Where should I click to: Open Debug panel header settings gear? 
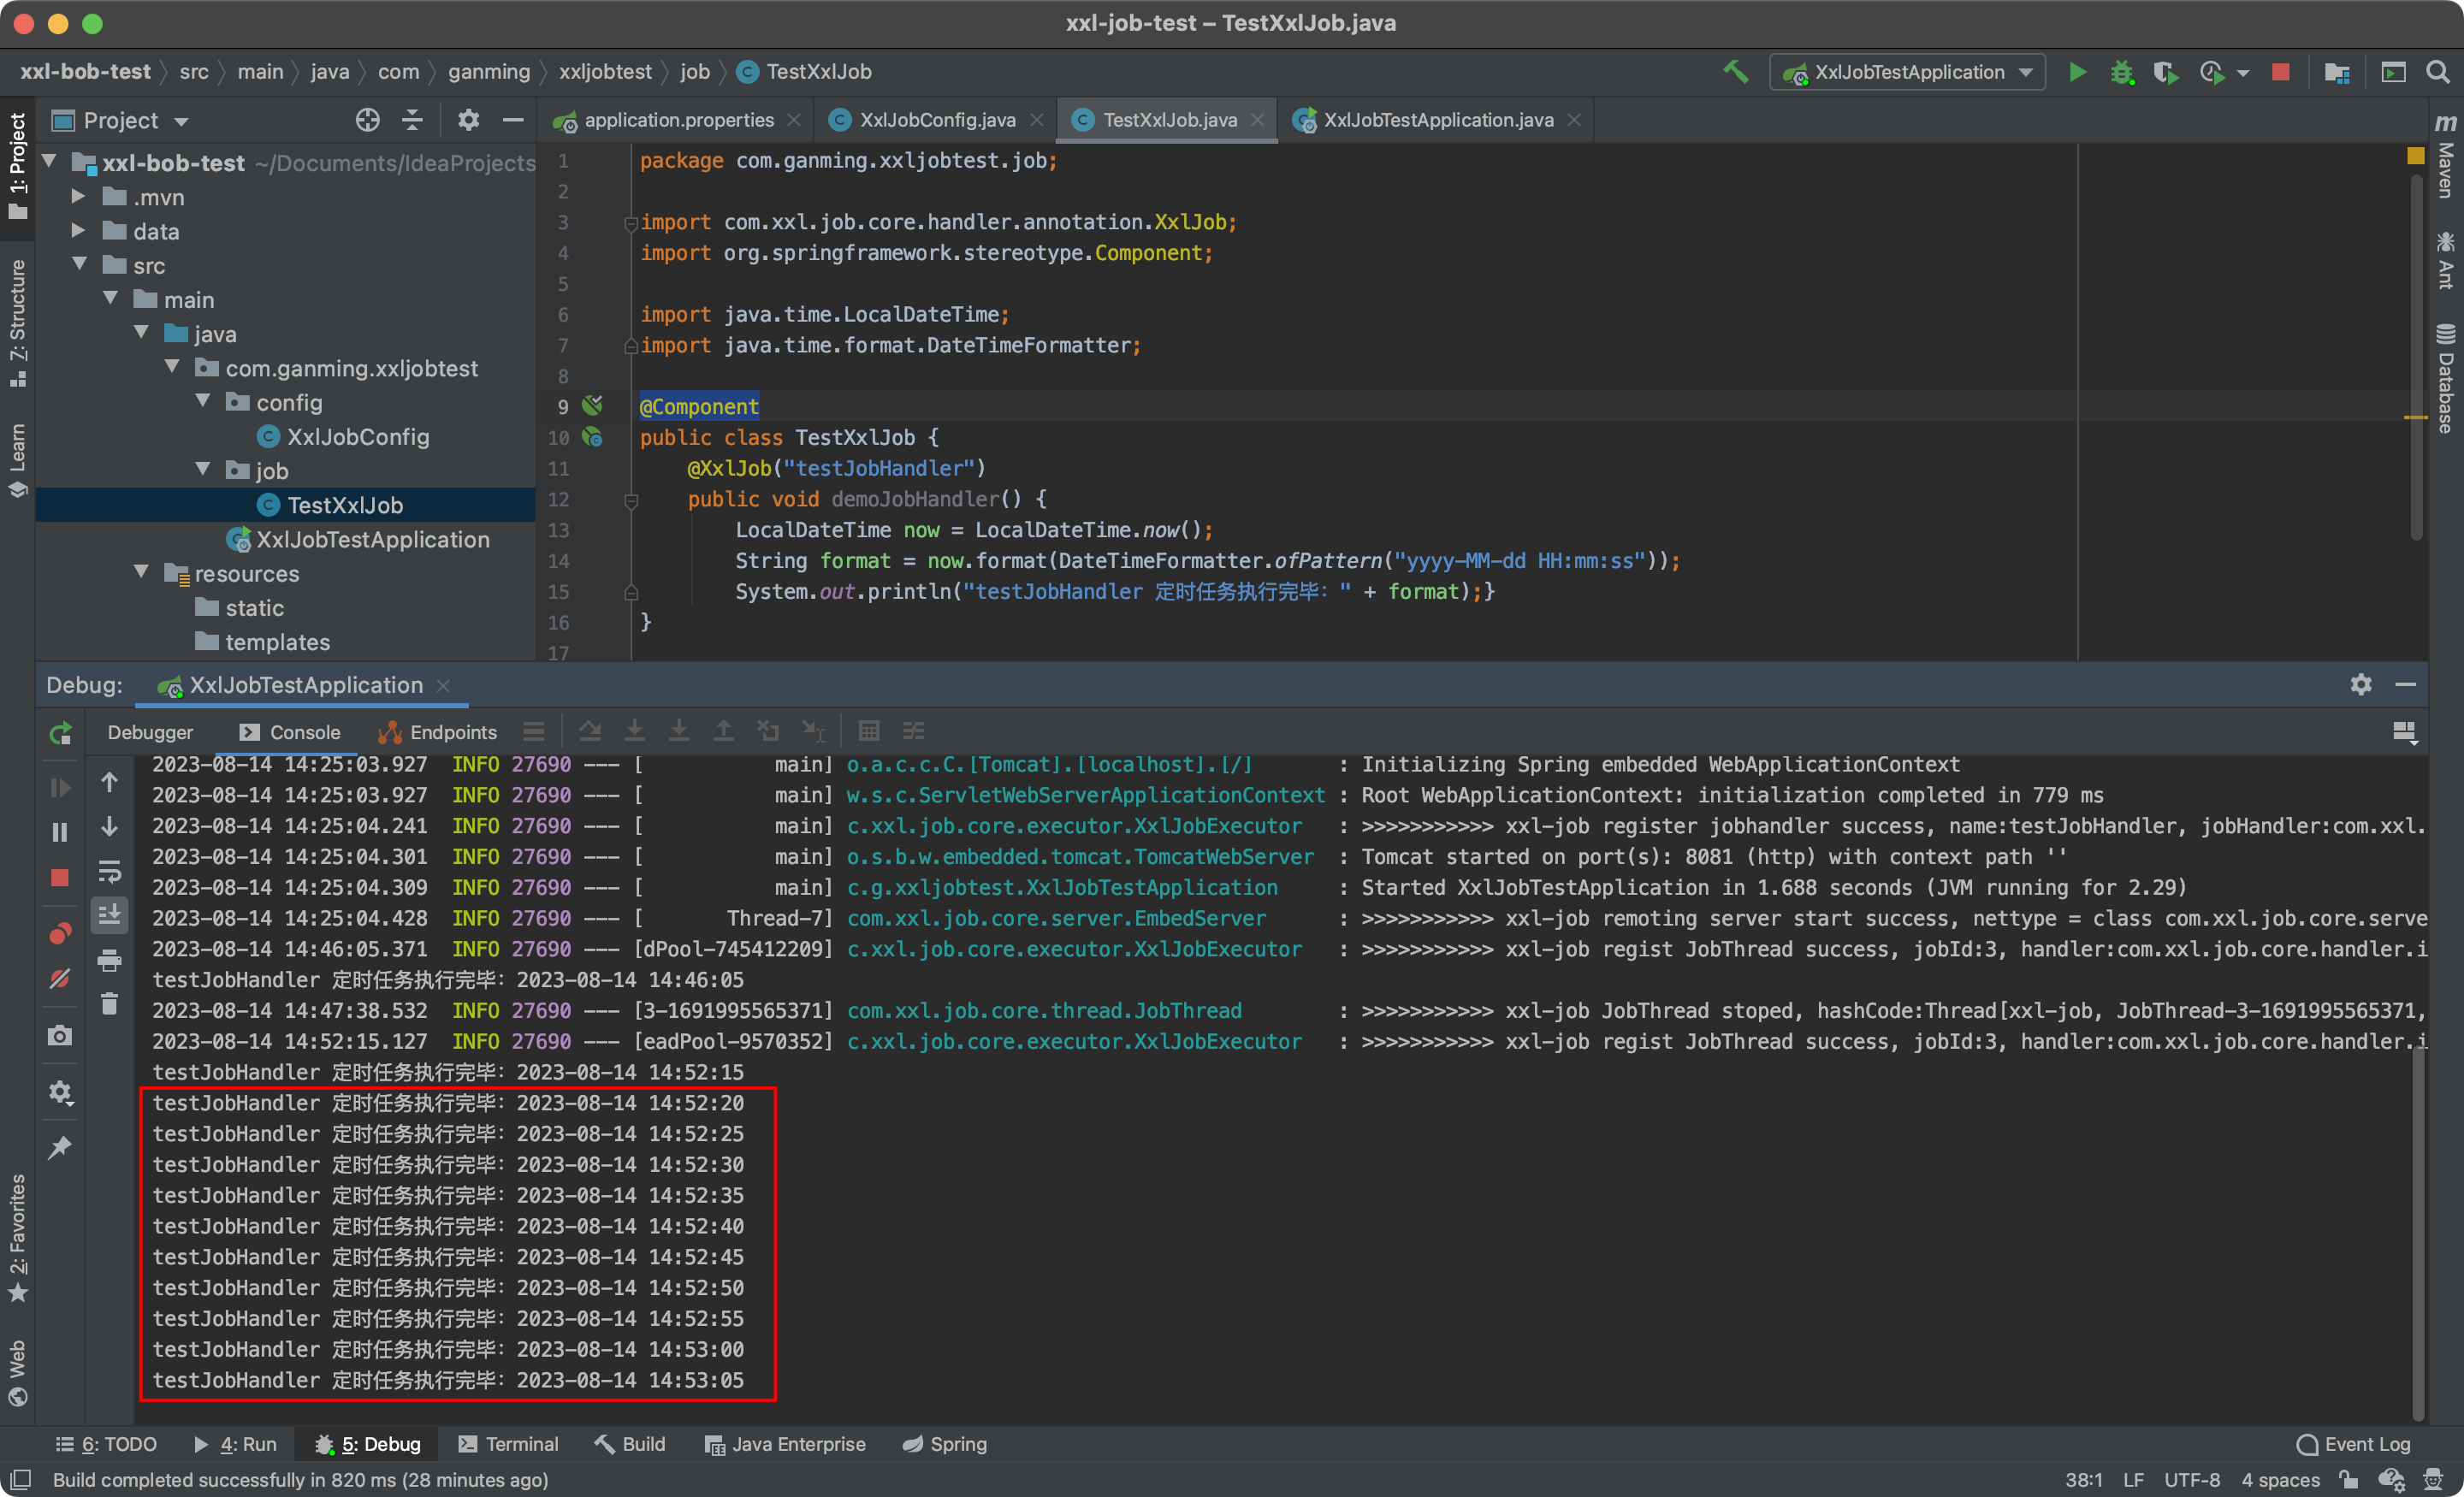pyautogui.click(x=2361, y=684)
